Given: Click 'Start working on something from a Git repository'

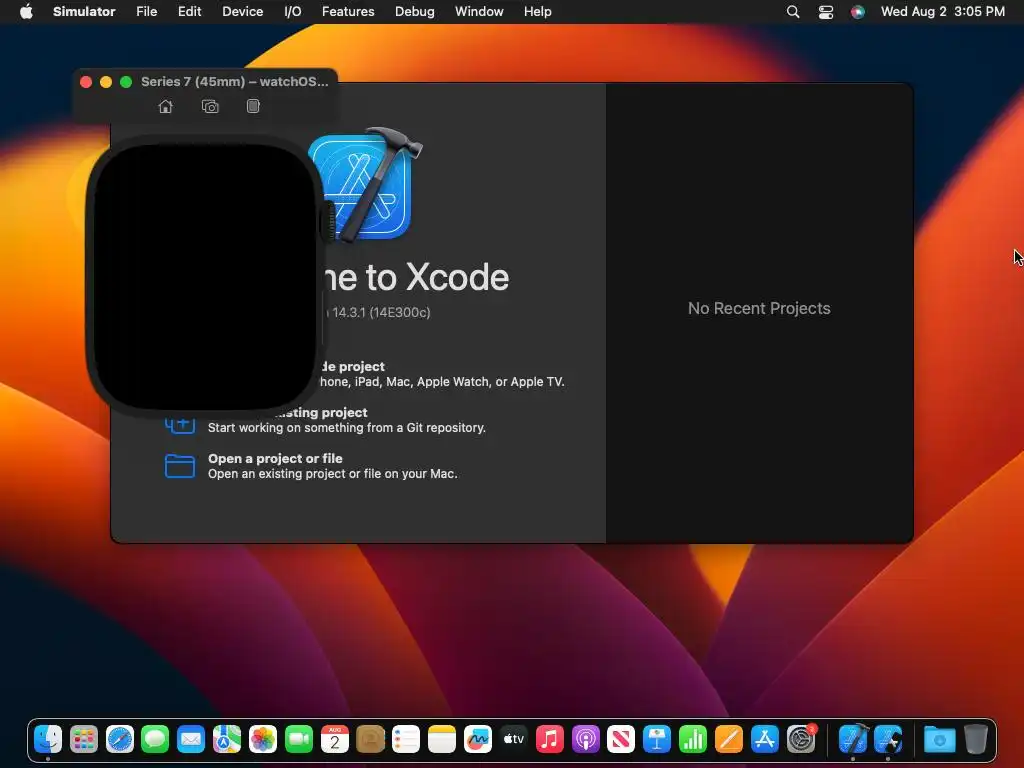Looking at the screenshot, I should point(347,428).
